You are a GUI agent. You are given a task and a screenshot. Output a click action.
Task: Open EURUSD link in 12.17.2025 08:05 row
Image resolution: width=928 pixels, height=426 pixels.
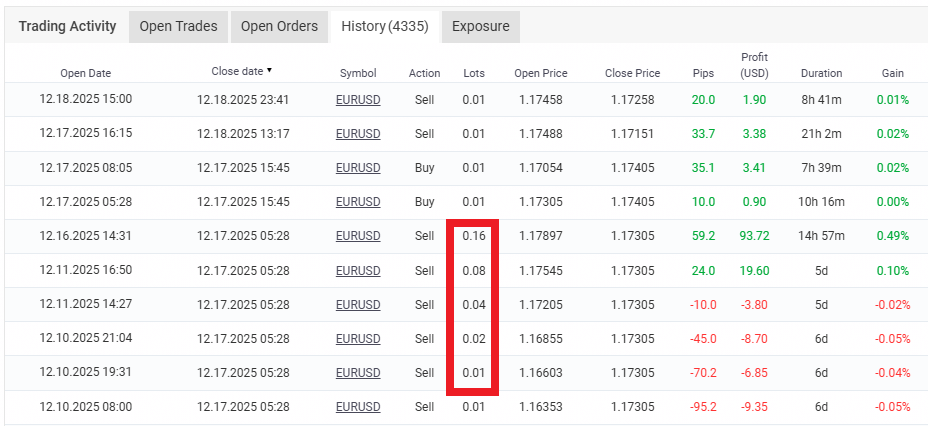(358, 168)
